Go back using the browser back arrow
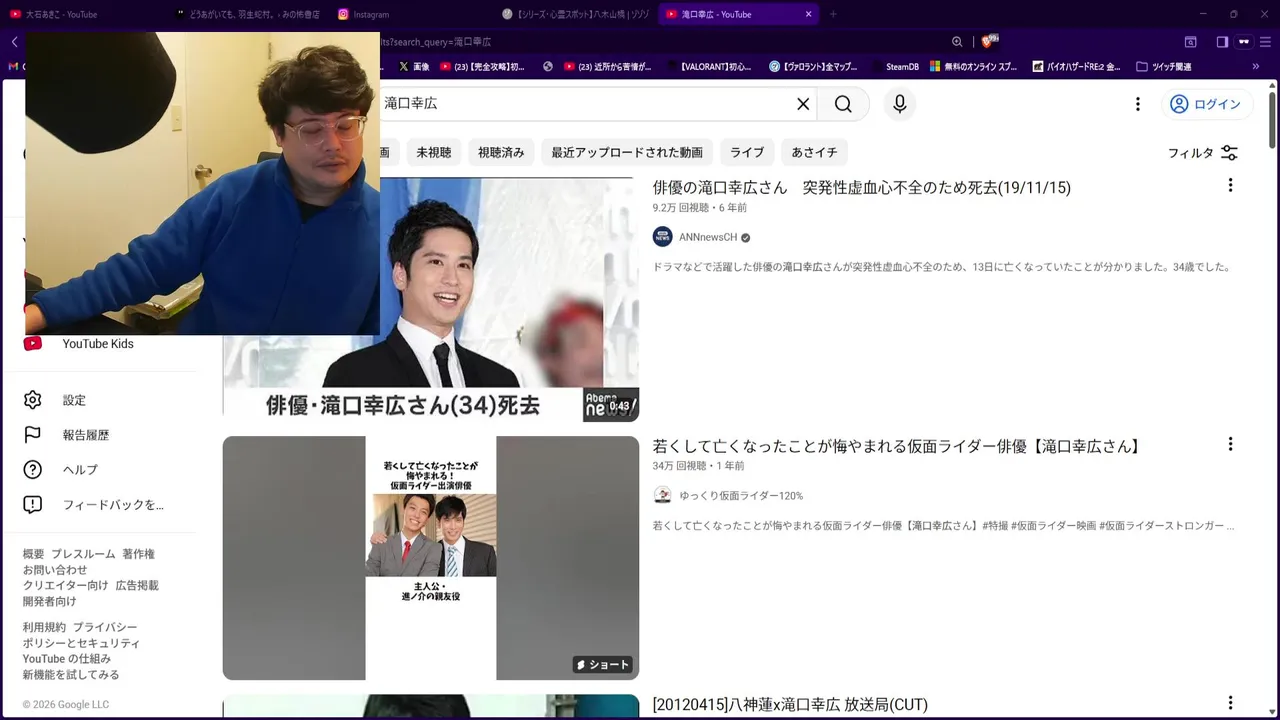The width and height of the screenshot is (1280, 720). coord(14,42)
